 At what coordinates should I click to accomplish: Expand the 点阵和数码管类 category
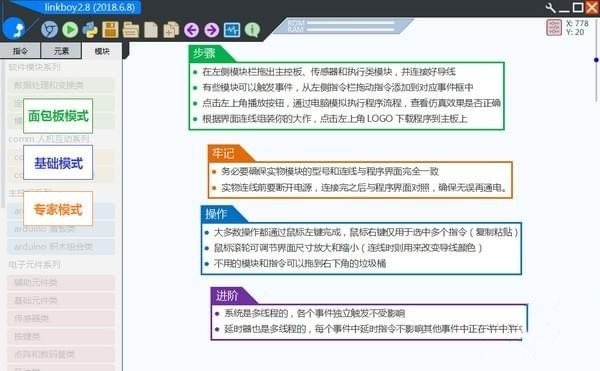61,355
